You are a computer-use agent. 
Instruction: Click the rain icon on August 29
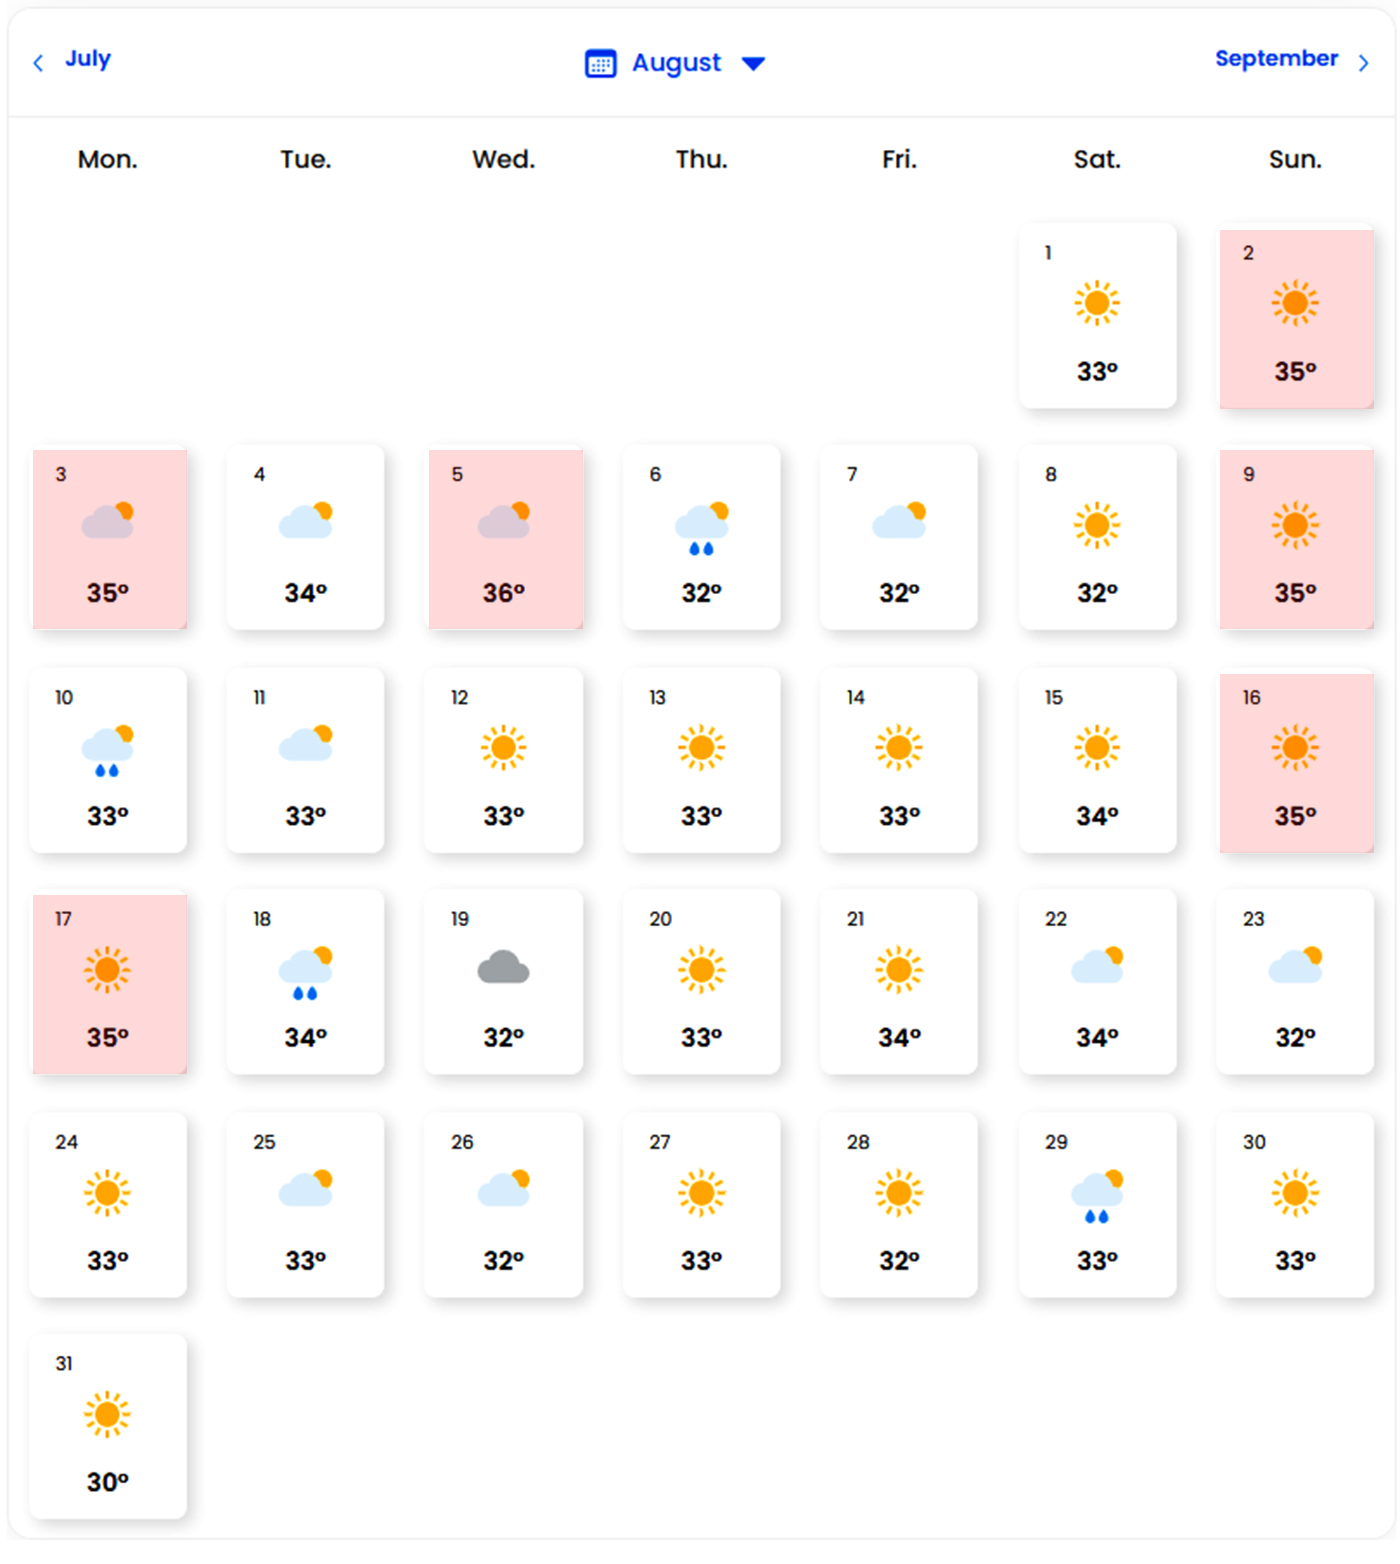point(1097,1196)
